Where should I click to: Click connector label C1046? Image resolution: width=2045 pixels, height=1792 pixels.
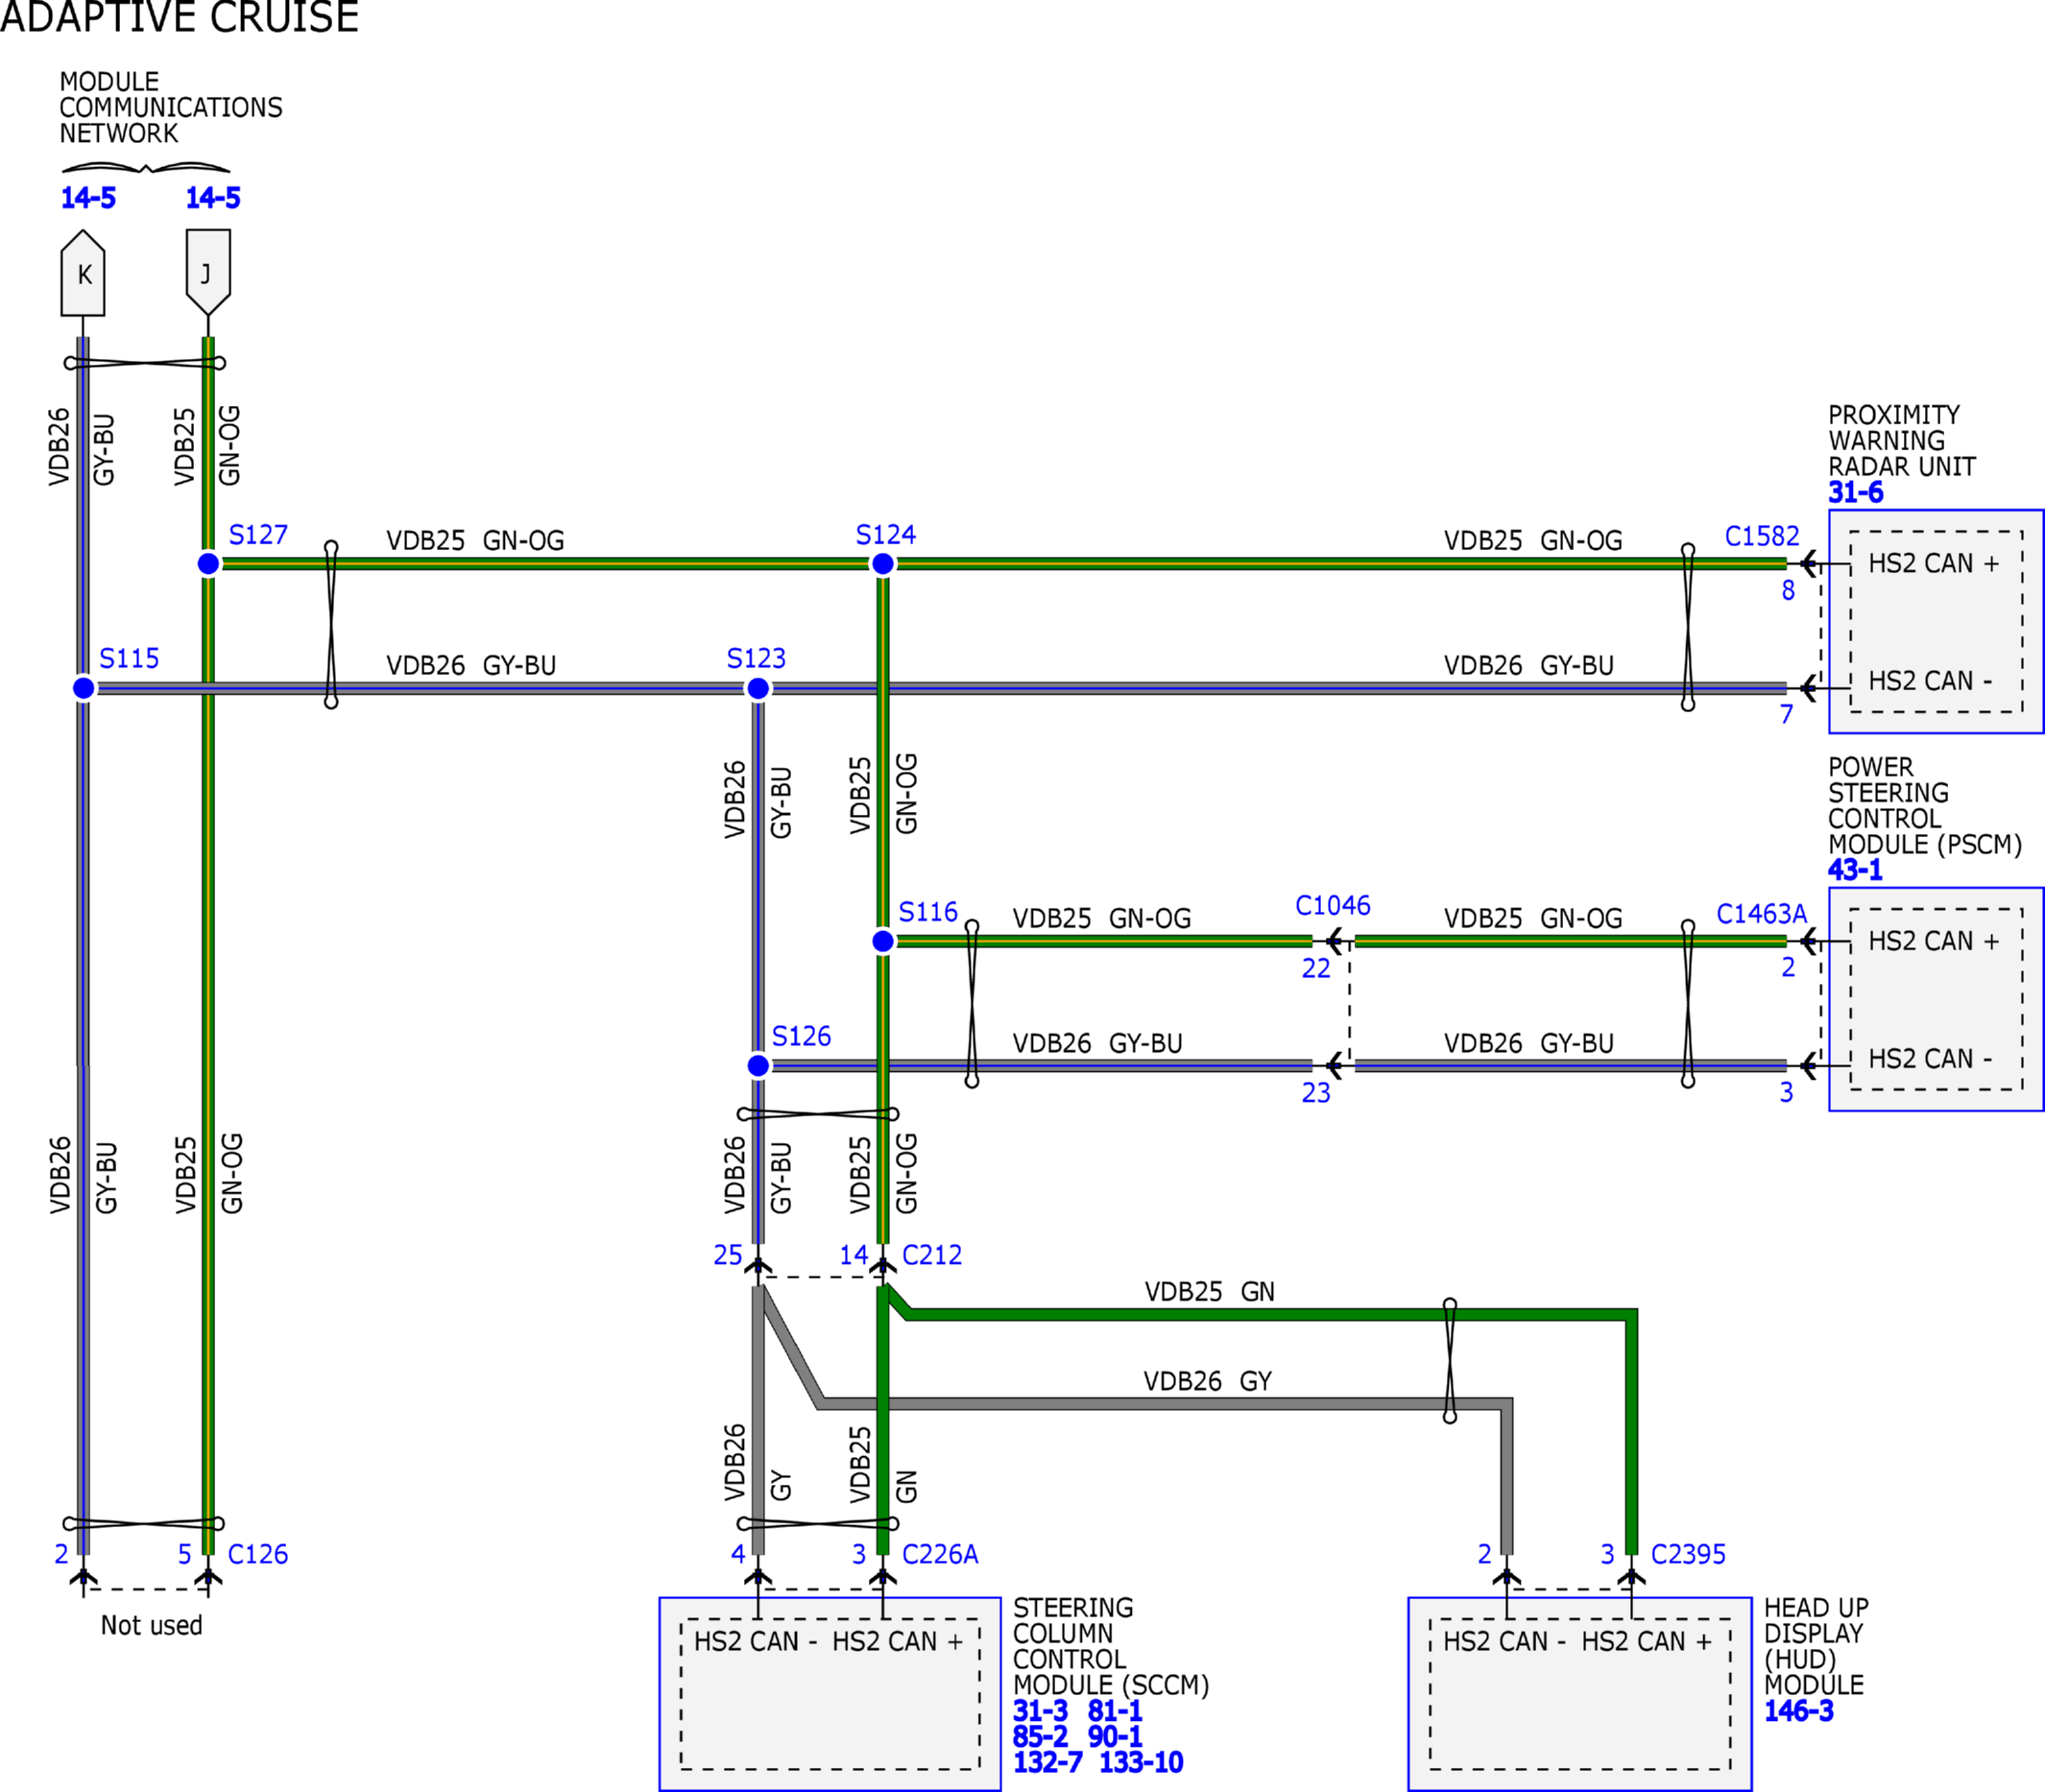tap(1332, 906)
